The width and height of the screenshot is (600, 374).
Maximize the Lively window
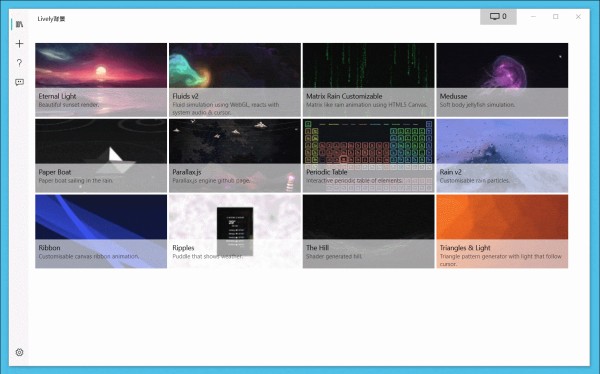click(556, 16)
